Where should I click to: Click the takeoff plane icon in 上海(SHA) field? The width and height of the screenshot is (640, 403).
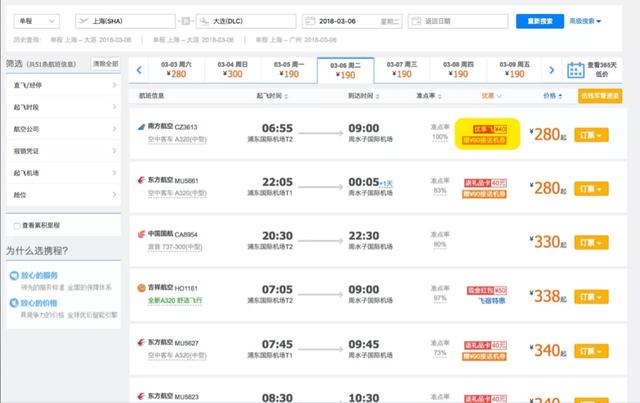(84, 21)
